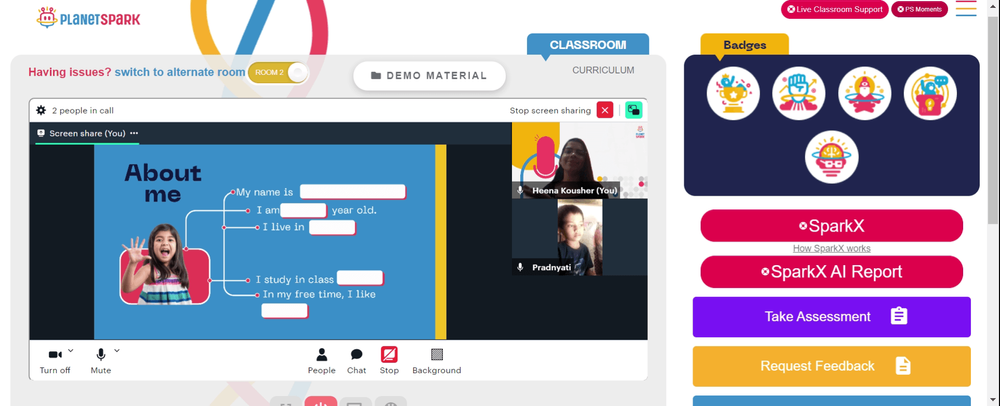Select the trophy badge
The height and width of the screenshot is (406, 1000).
tap(733, 94)
